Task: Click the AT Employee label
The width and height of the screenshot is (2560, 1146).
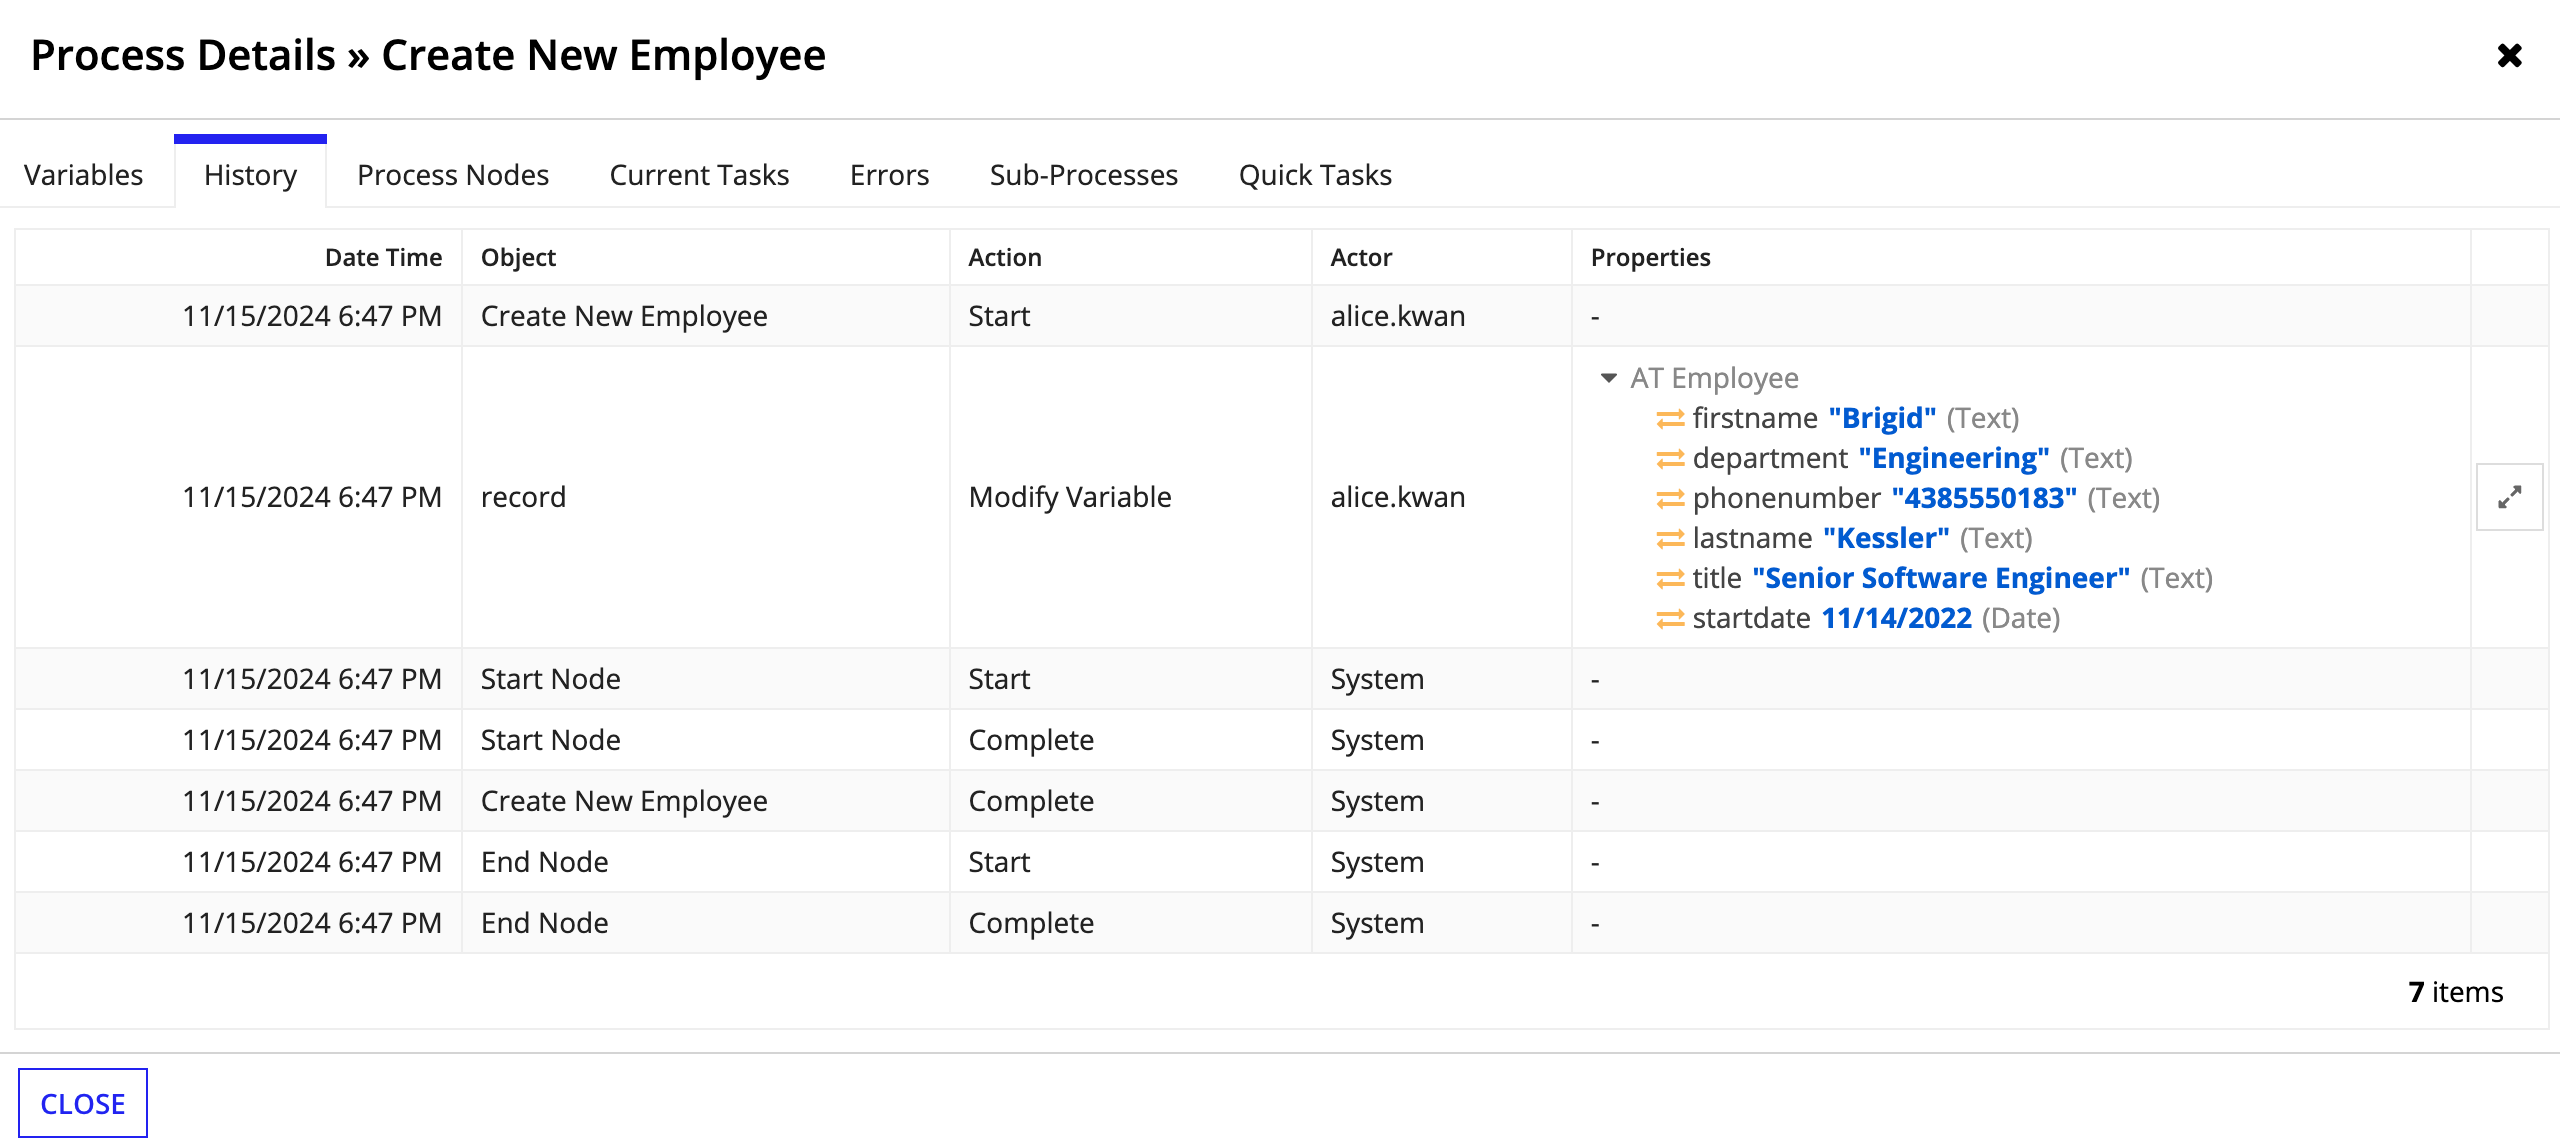Action: coord(1714,378)
